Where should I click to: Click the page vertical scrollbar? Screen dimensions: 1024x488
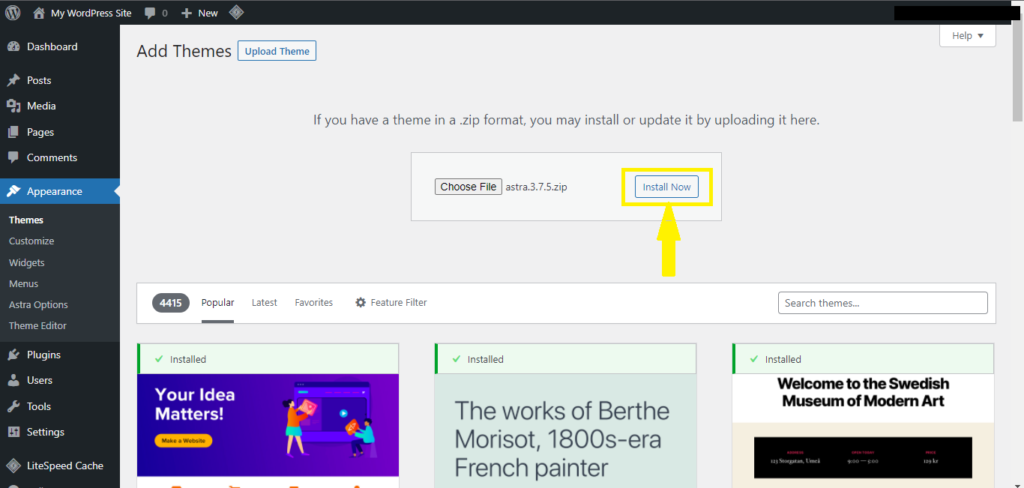[1017, 73]
